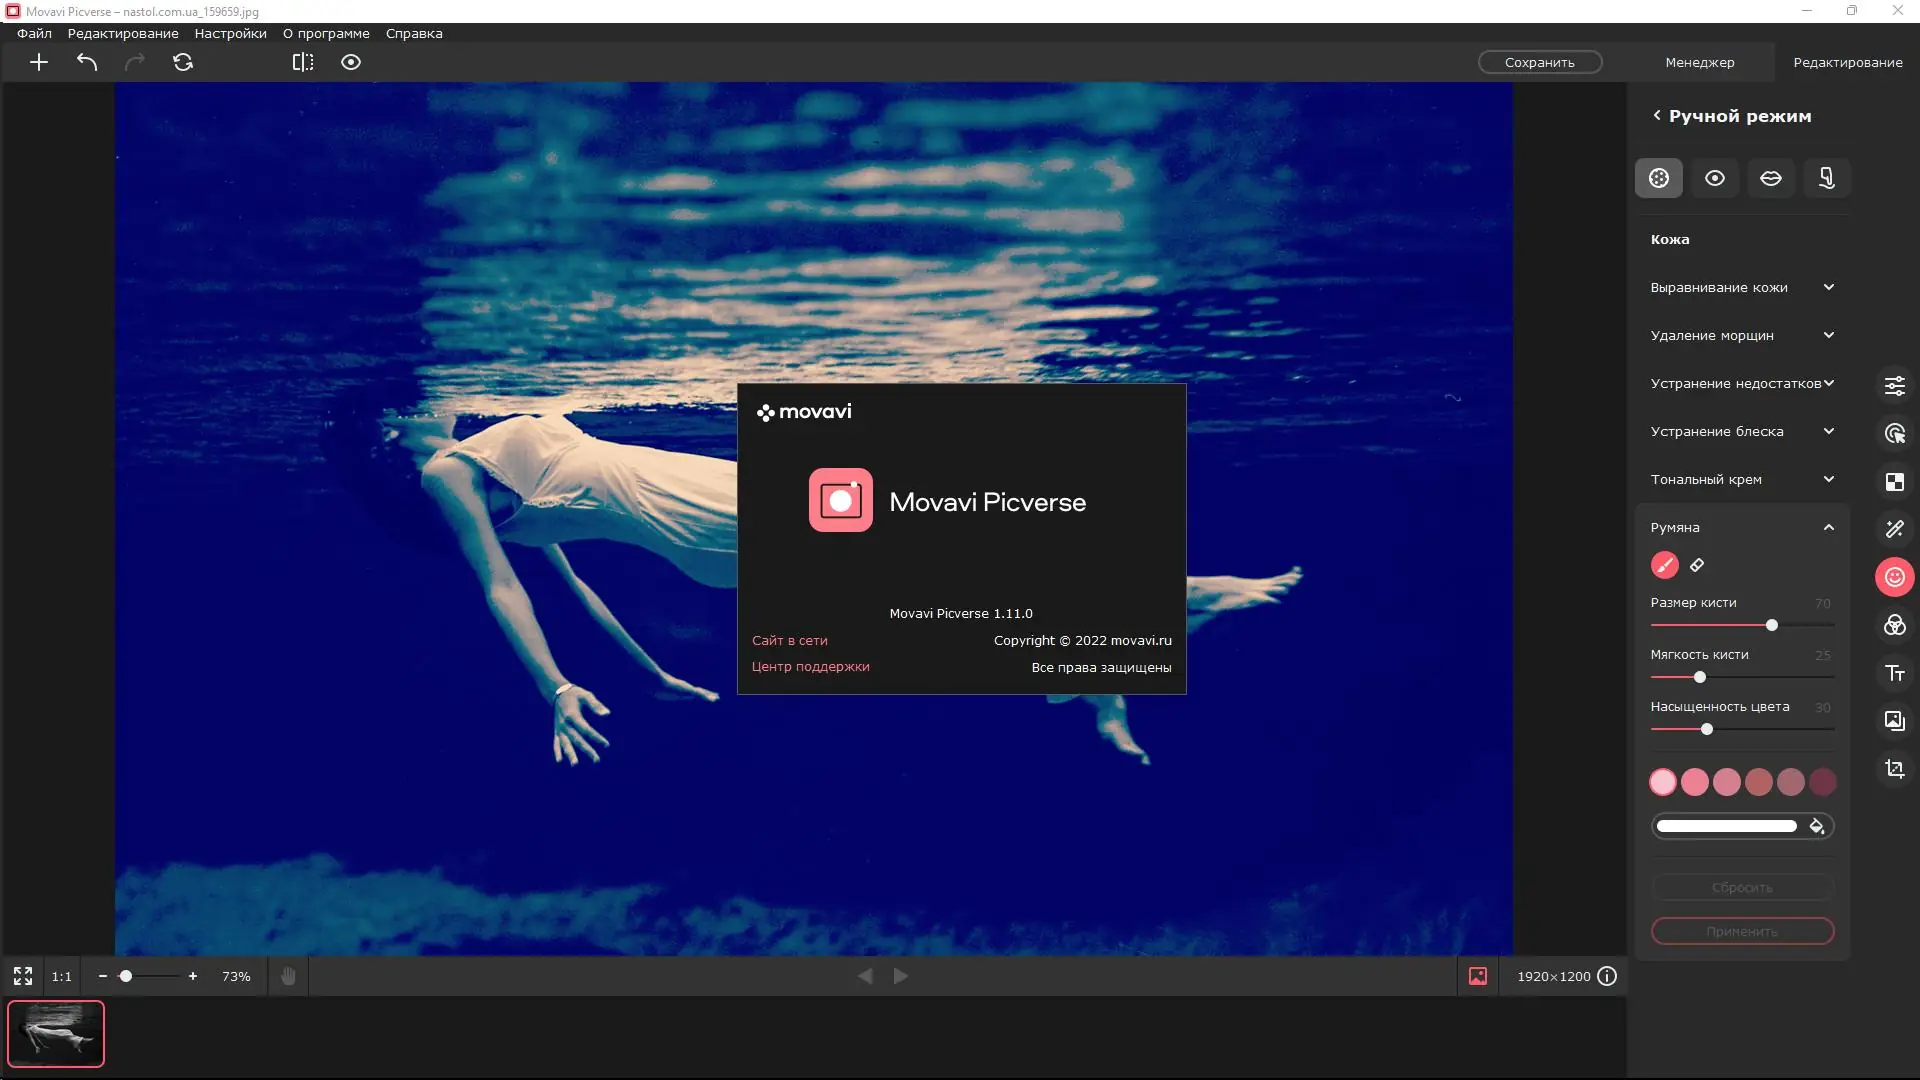The image size is (1920, 1080).
Task: Switch to the Менеджер tab
Action: pos(1699,62)
